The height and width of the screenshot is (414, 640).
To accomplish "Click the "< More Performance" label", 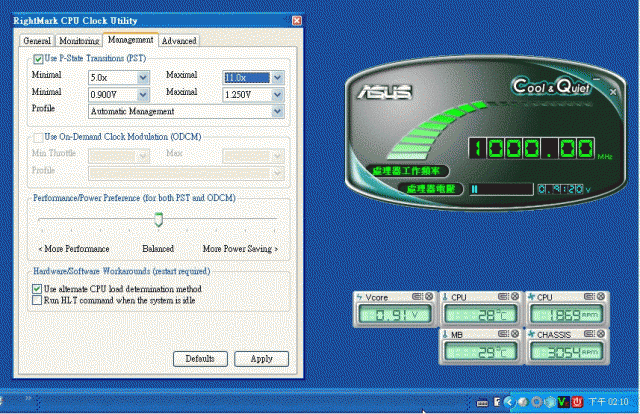I will coord(73,249).
